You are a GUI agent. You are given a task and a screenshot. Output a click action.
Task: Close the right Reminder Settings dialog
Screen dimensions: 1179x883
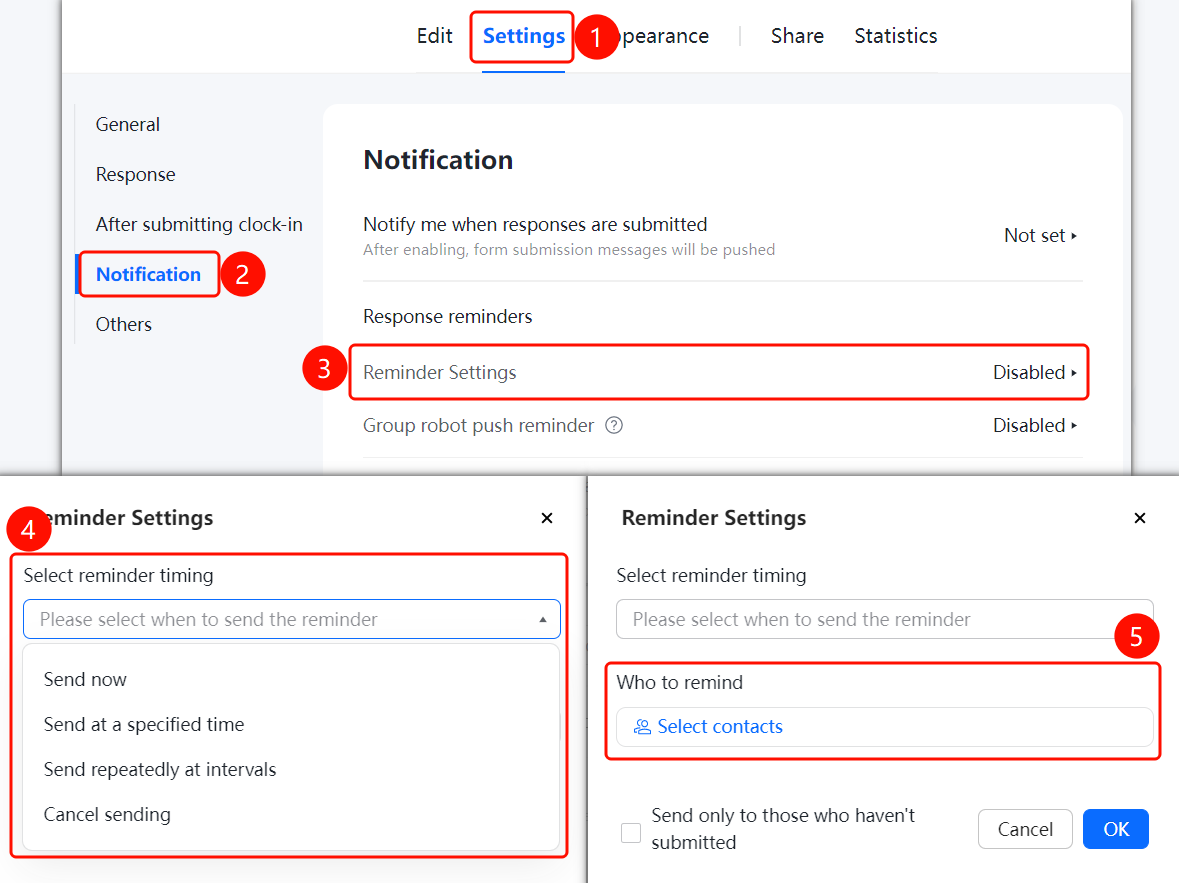[x=1140, y=518]
